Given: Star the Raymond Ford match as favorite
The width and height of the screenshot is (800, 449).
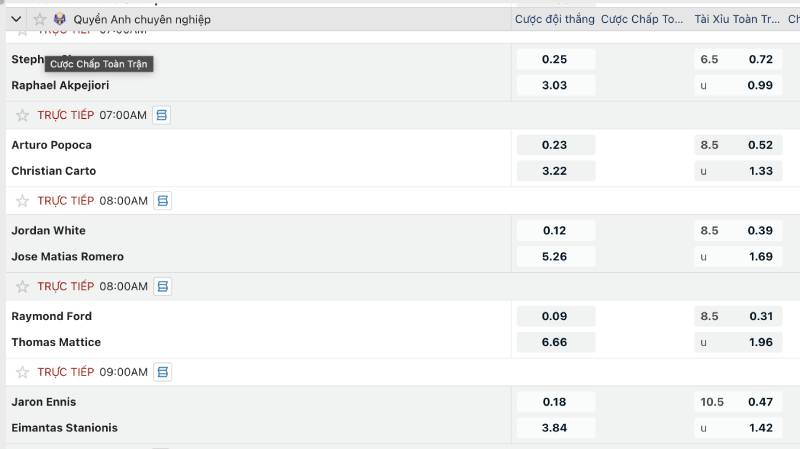Looking at the screenshot, I should click(x=23, y=287).
